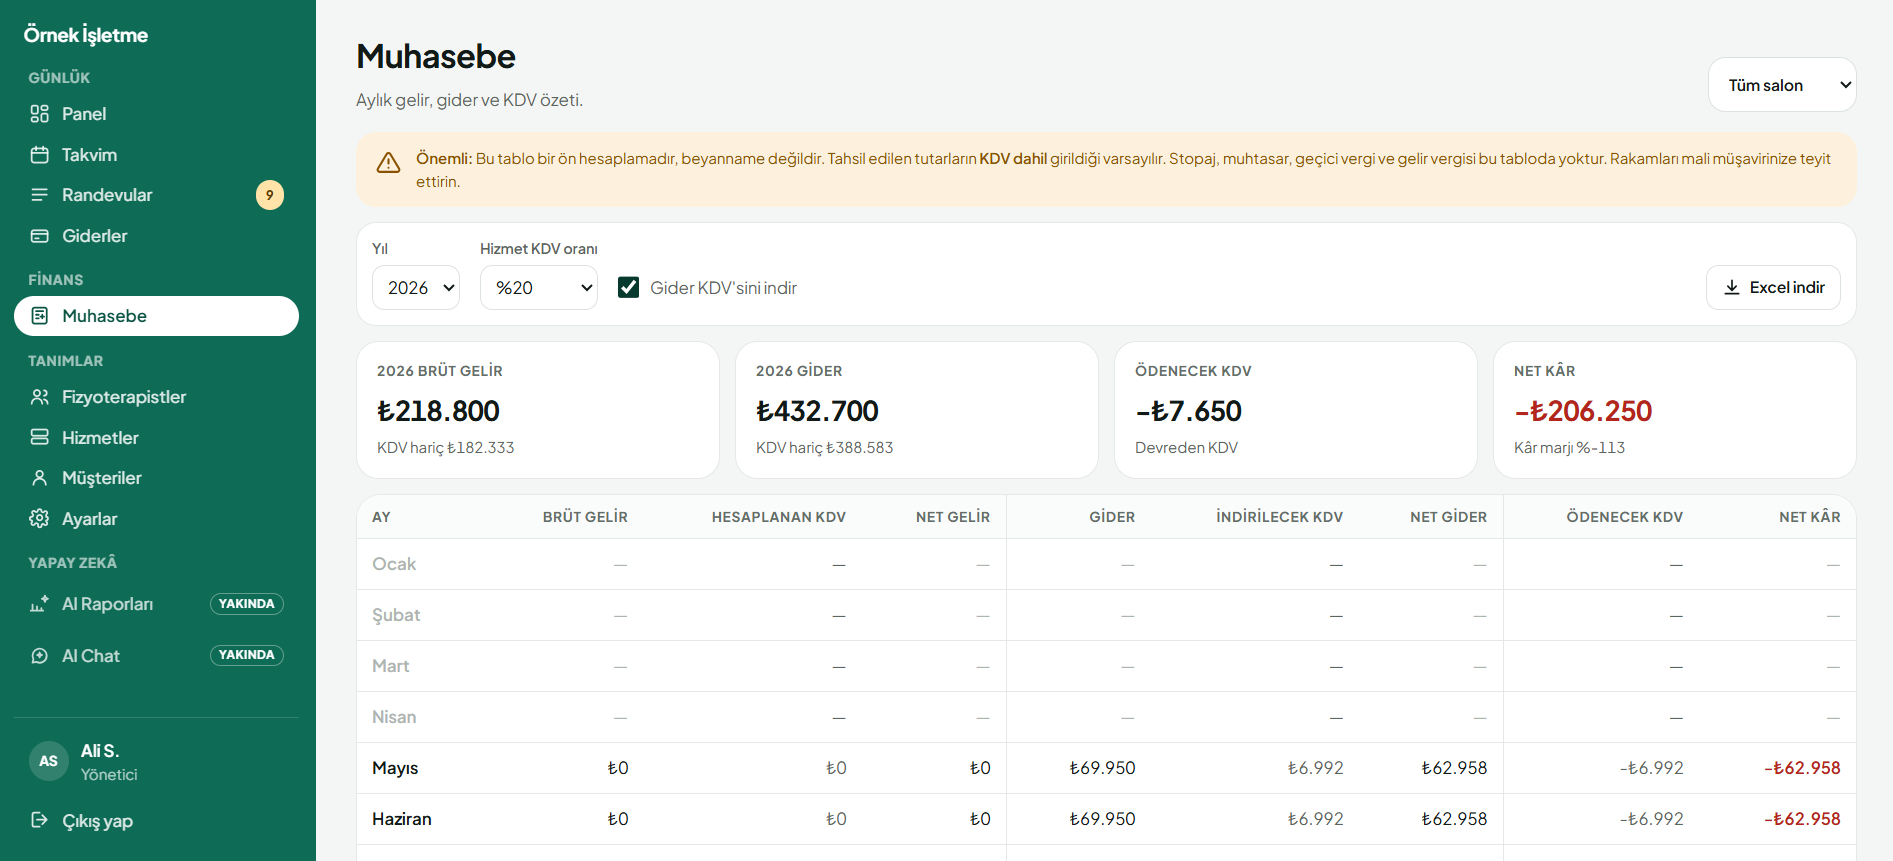Click the AS user avatar
Image resolution: width=1893 pixels, height=861 pixels.
click(48, 761)
